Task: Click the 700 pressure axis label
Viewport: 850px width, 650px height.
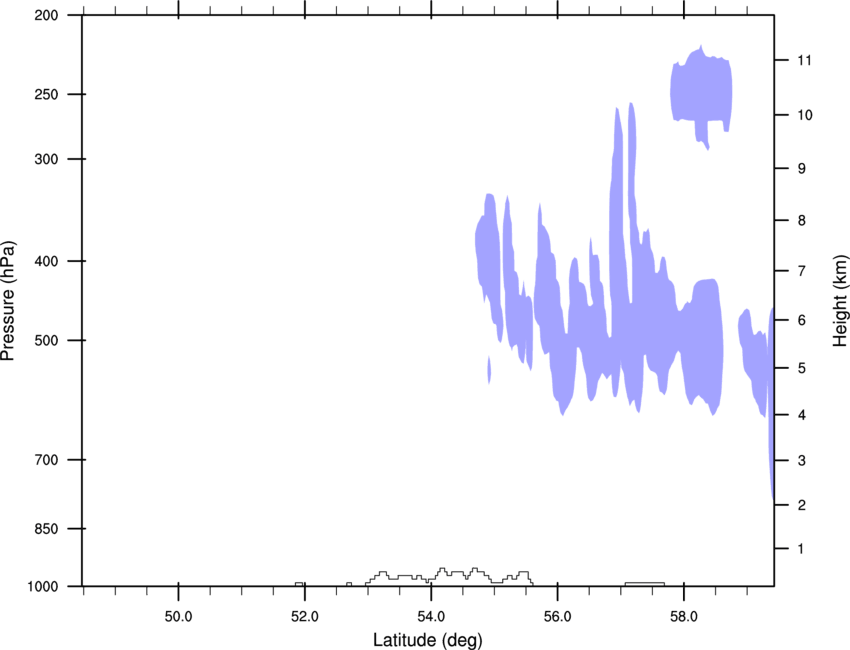Action: click(x=46, y=460)
